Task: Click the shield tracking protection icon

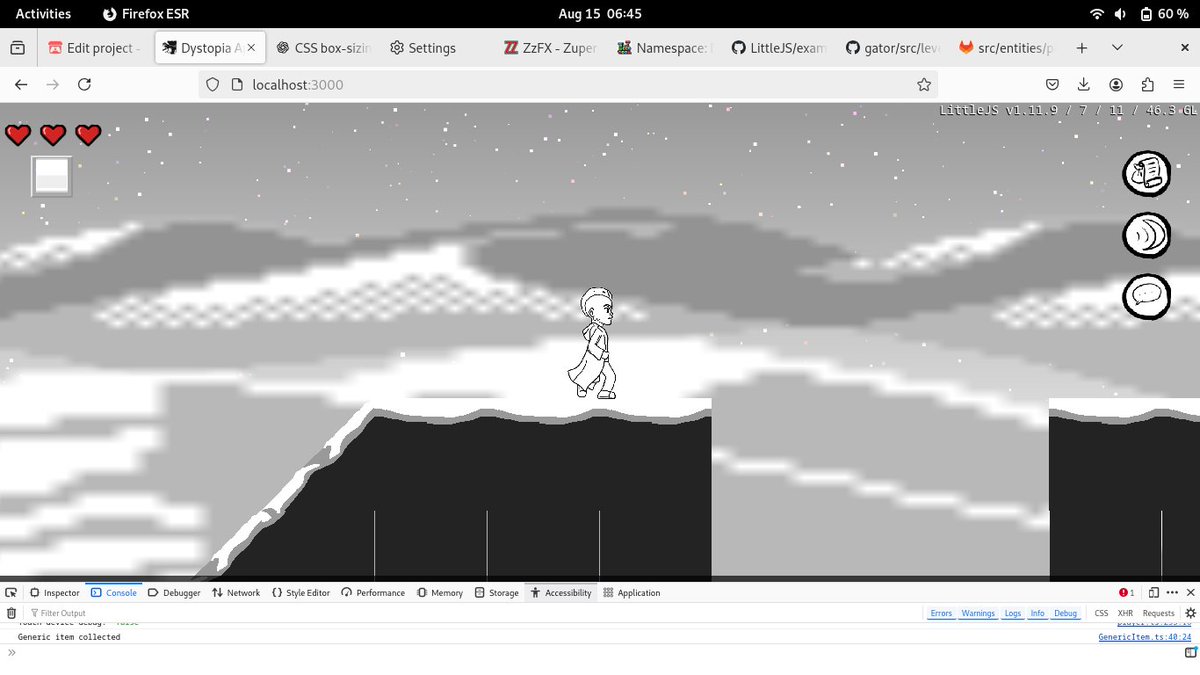Action: [x=212, y=85]
